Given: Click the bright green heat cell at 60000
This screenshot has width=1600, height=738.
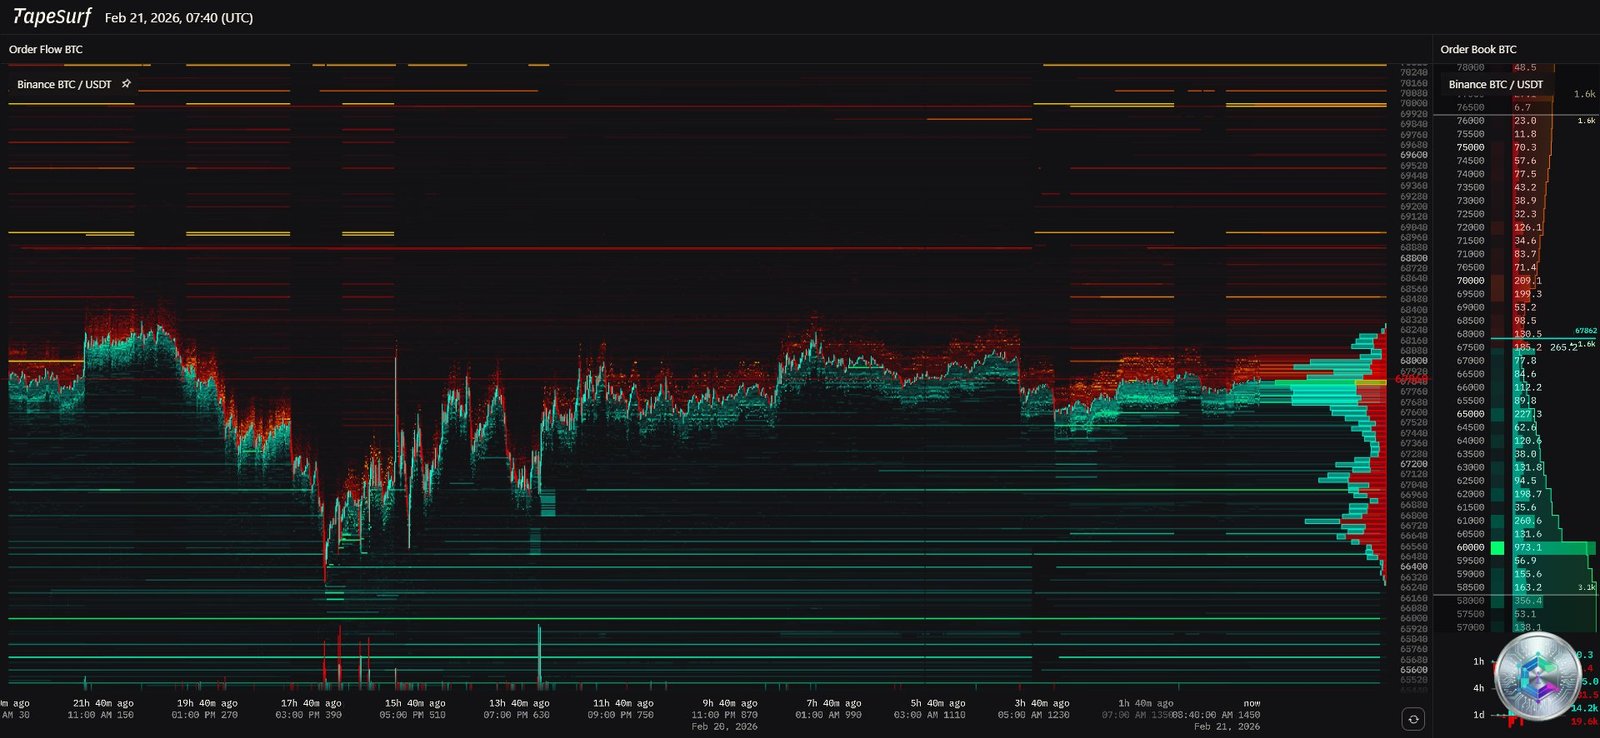Looking at the screenshot, I should click(x=1497, y=548).
